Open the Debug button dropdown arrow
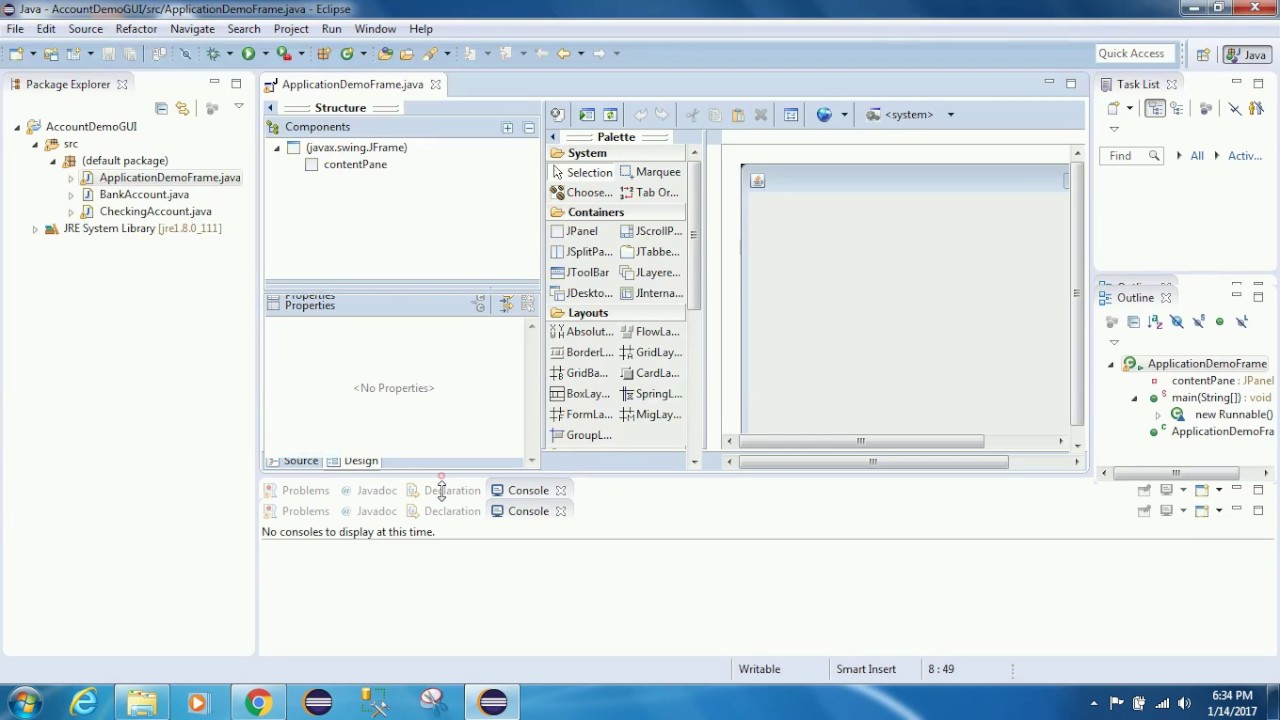 pos(229,53)
